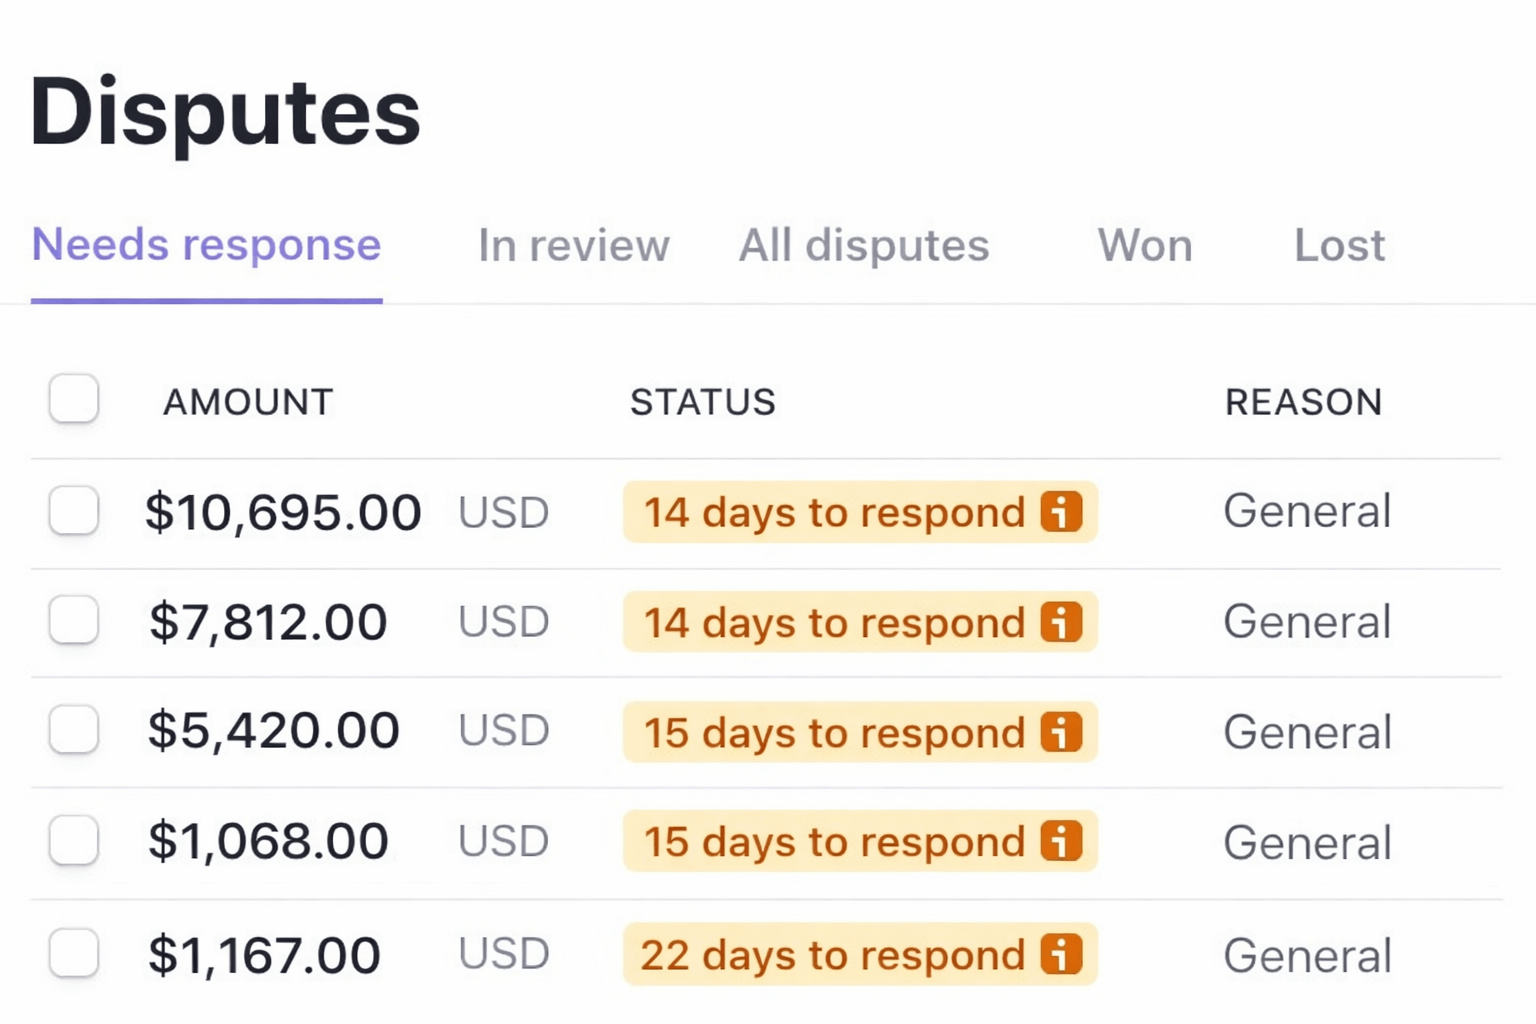Select the checkbox for the $10,695.00 dispute
This screenshot has height=1024, width=1536.
click(x=73, y=512)
